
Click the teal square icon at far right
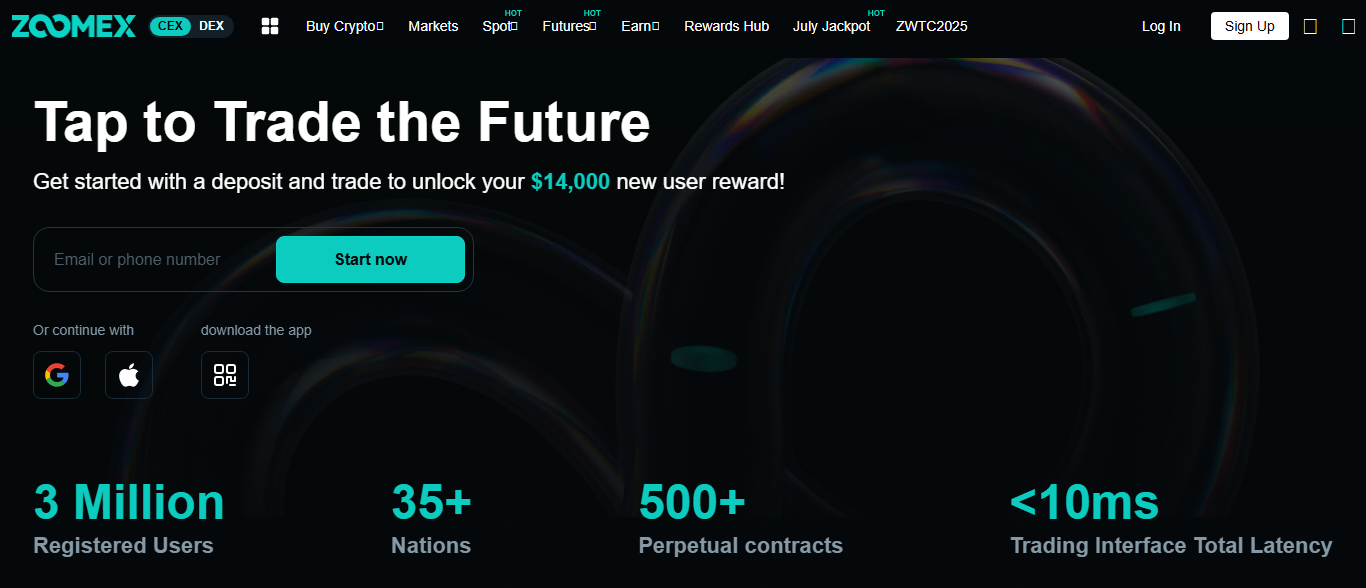(x=1348, y=27)
